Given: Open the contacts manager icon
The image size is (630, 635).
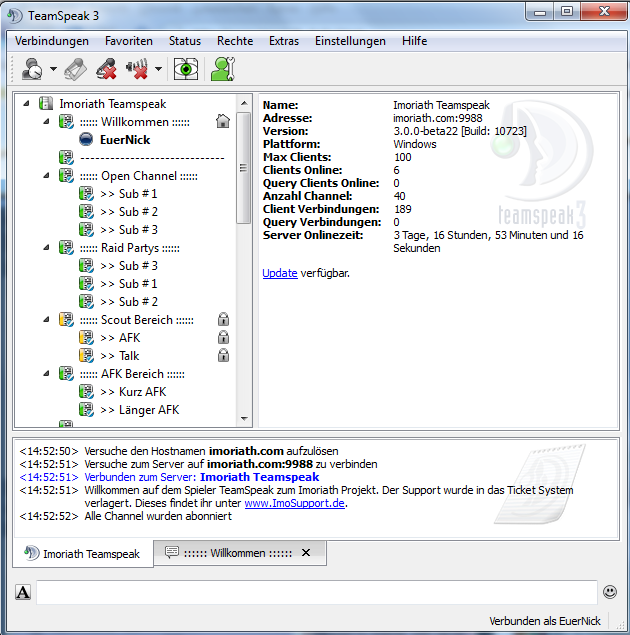Looking at the screenshot, I should pyautogui.click(x=222, y=69).
